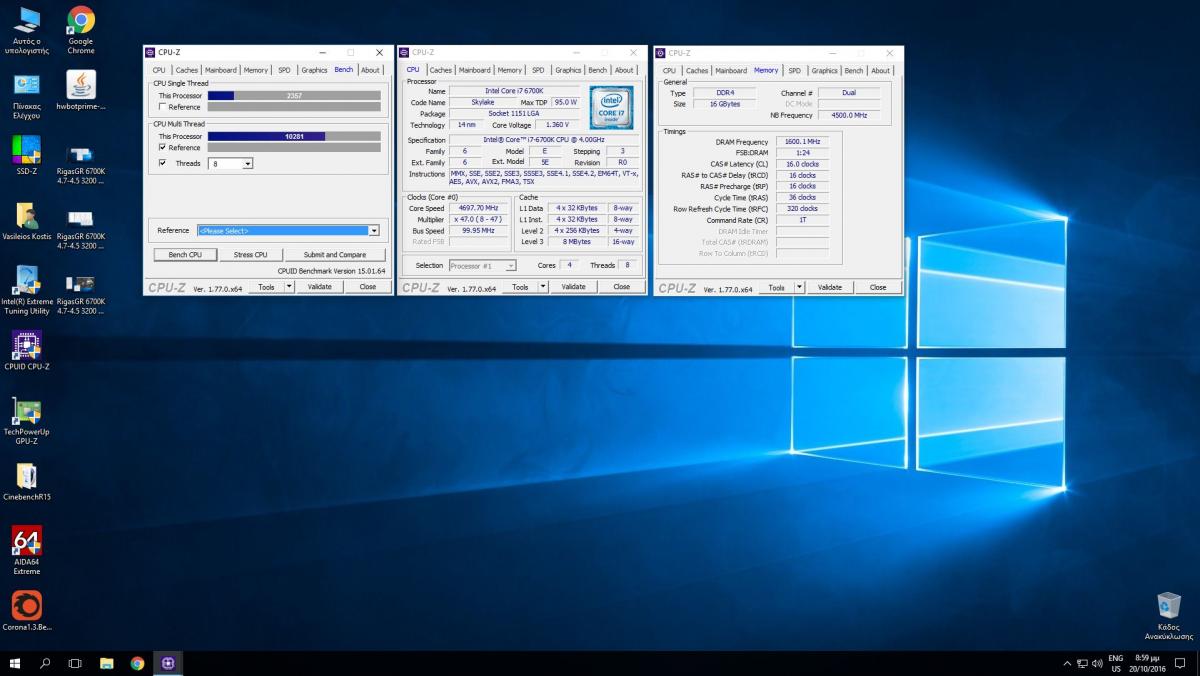Launch Intel Extreme Tuning Utility shortcut
The width and height of the screenshot is (1200, 676).
tap(27, 290)
